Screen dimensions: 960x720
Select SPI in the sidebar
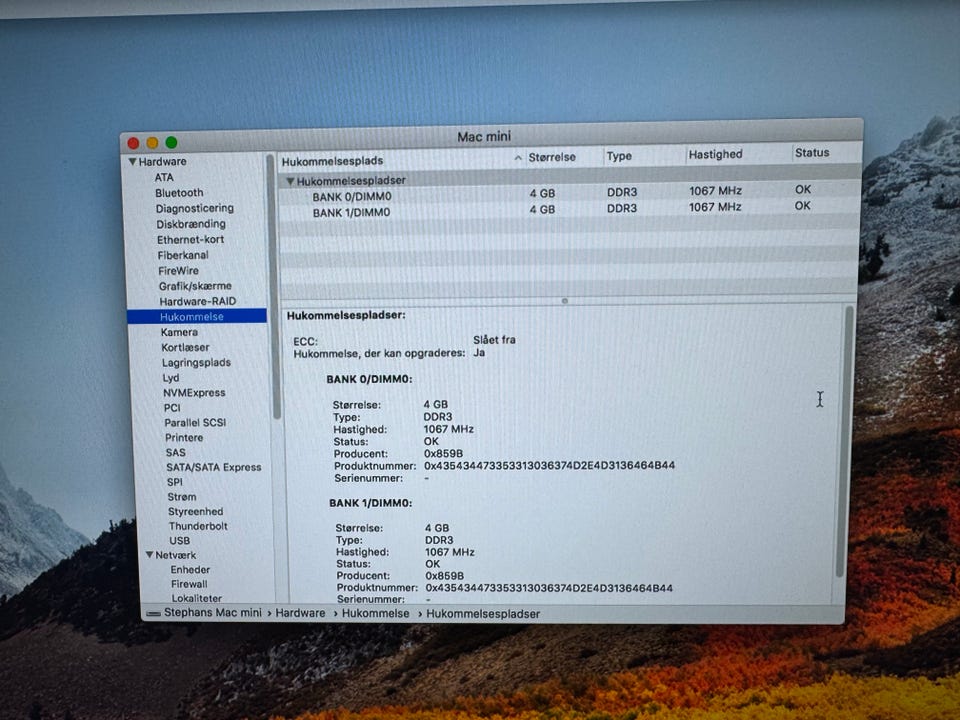(174, 482)
